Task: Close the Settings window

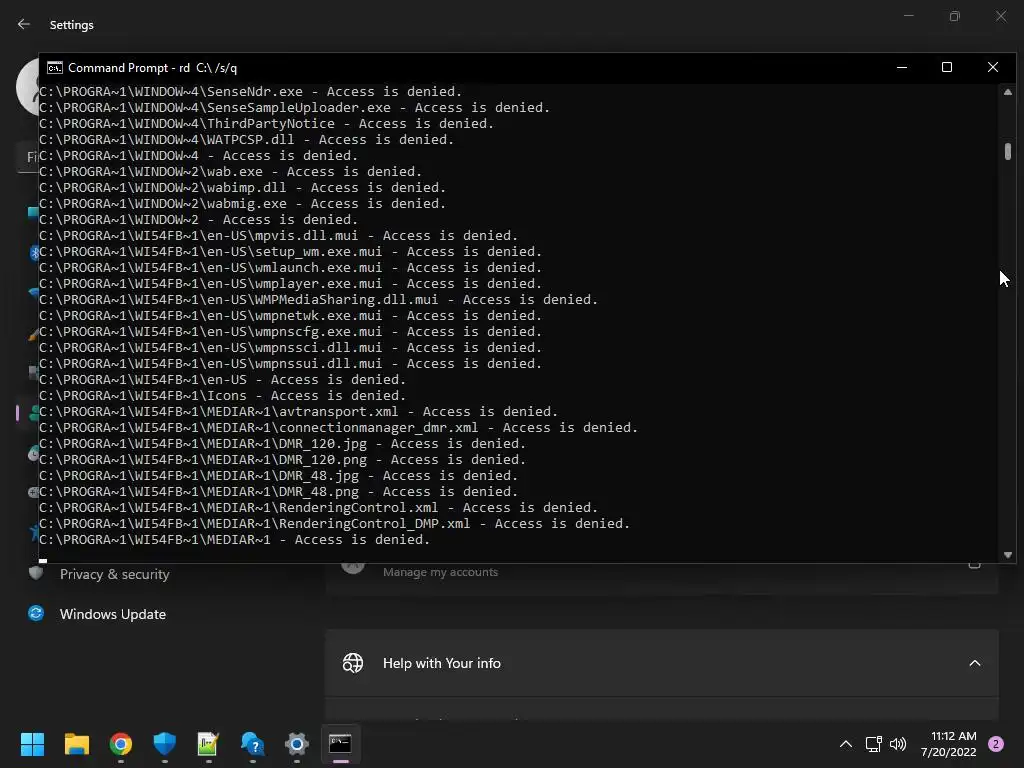Action: (x=1001, y=16)
